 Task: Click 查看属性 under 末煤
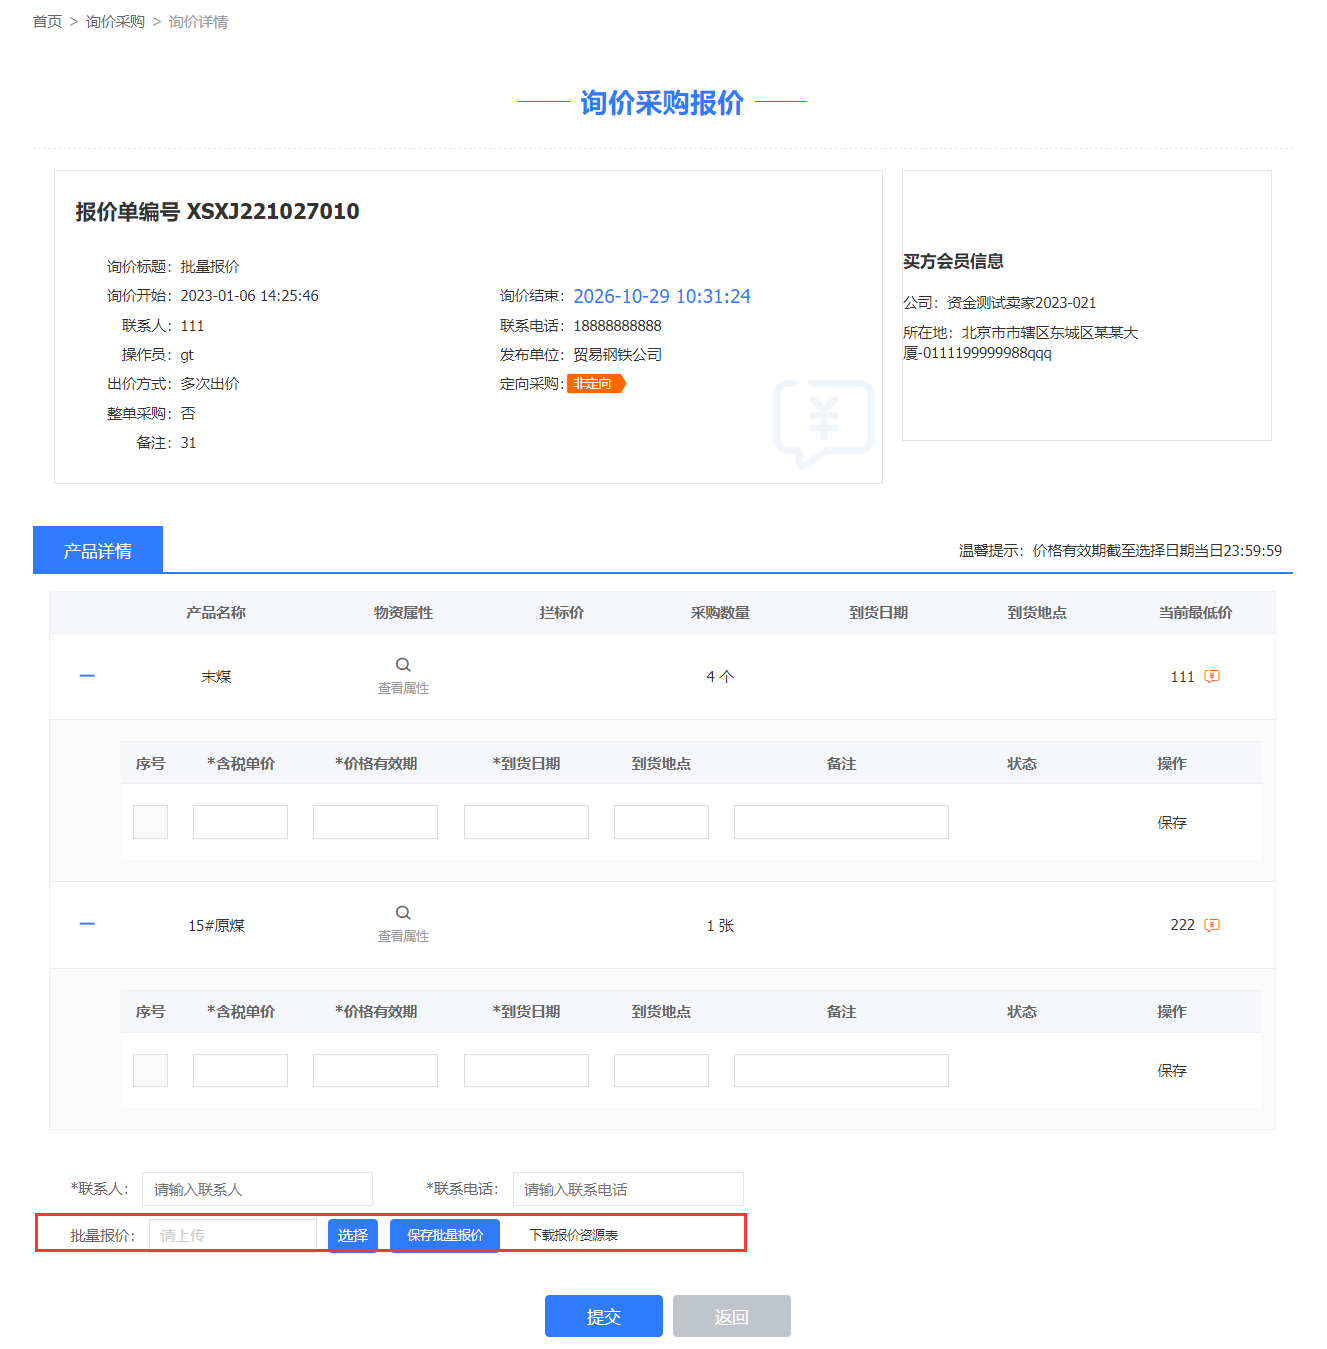[x=403, y=688]
